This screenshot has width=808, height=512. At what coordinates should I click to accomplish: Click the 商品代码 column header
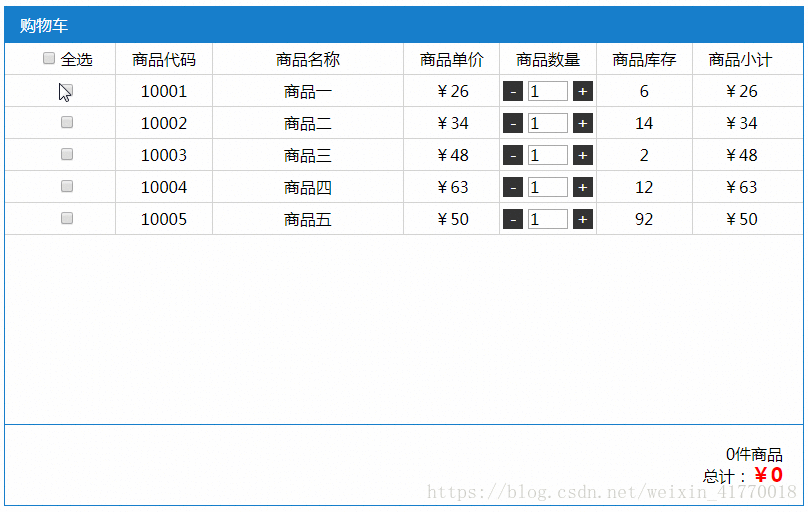[164, 60]
